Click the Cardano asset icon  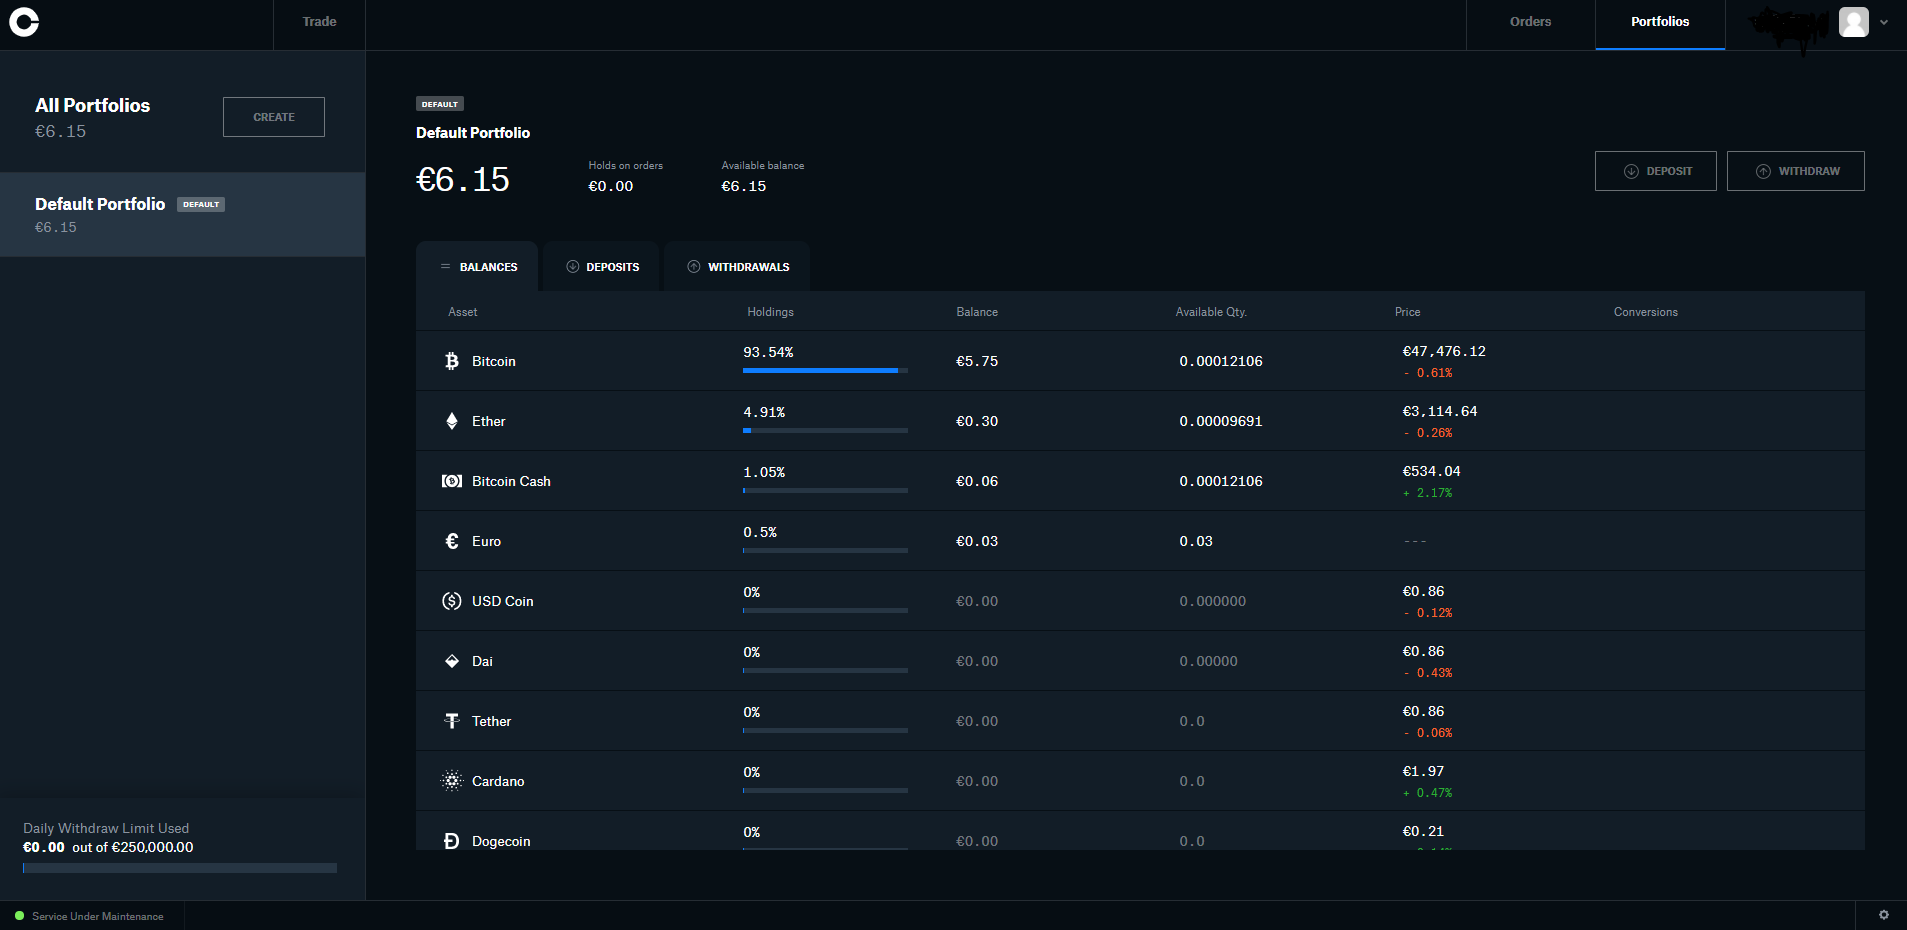pyautogui.click(x=452, y=781)
